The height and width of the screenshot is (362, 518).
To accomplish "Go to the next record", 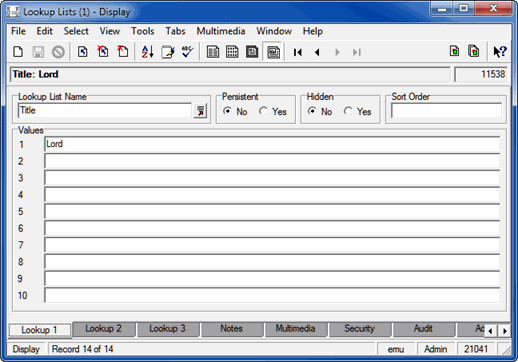I will (x=337, y=52).
